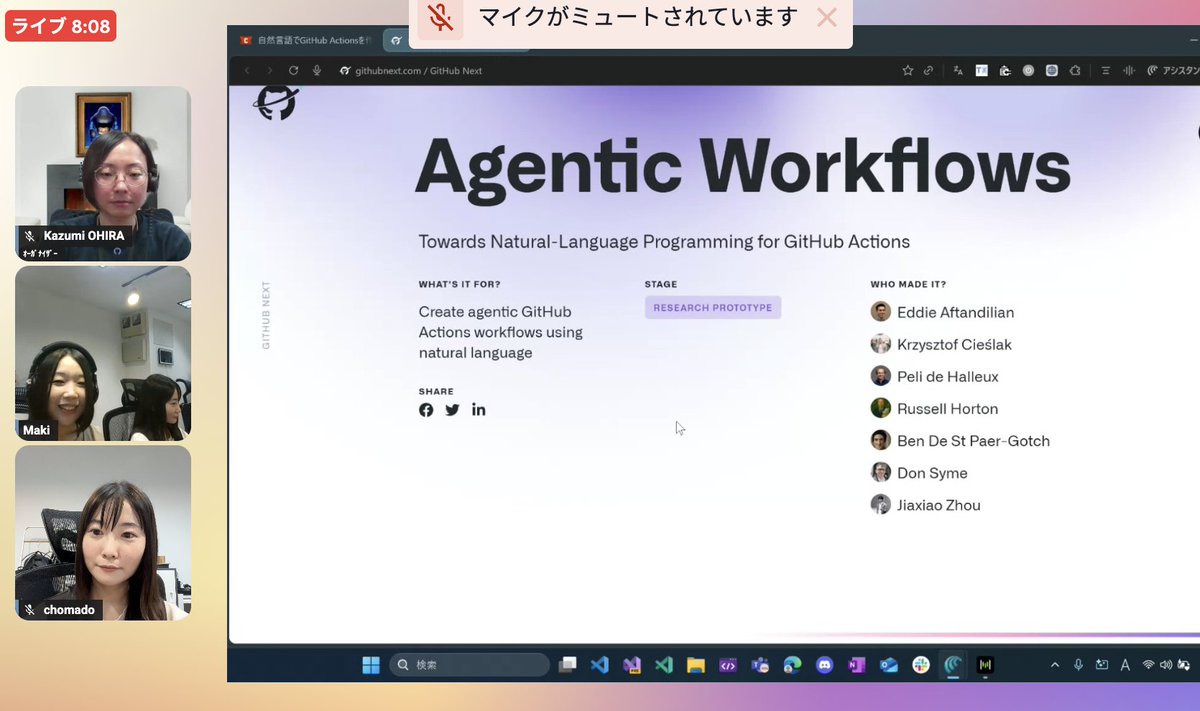Open OneNote from the taskbar
The width and height of the screenshot is (1200, 711).
tap(856, 664)
